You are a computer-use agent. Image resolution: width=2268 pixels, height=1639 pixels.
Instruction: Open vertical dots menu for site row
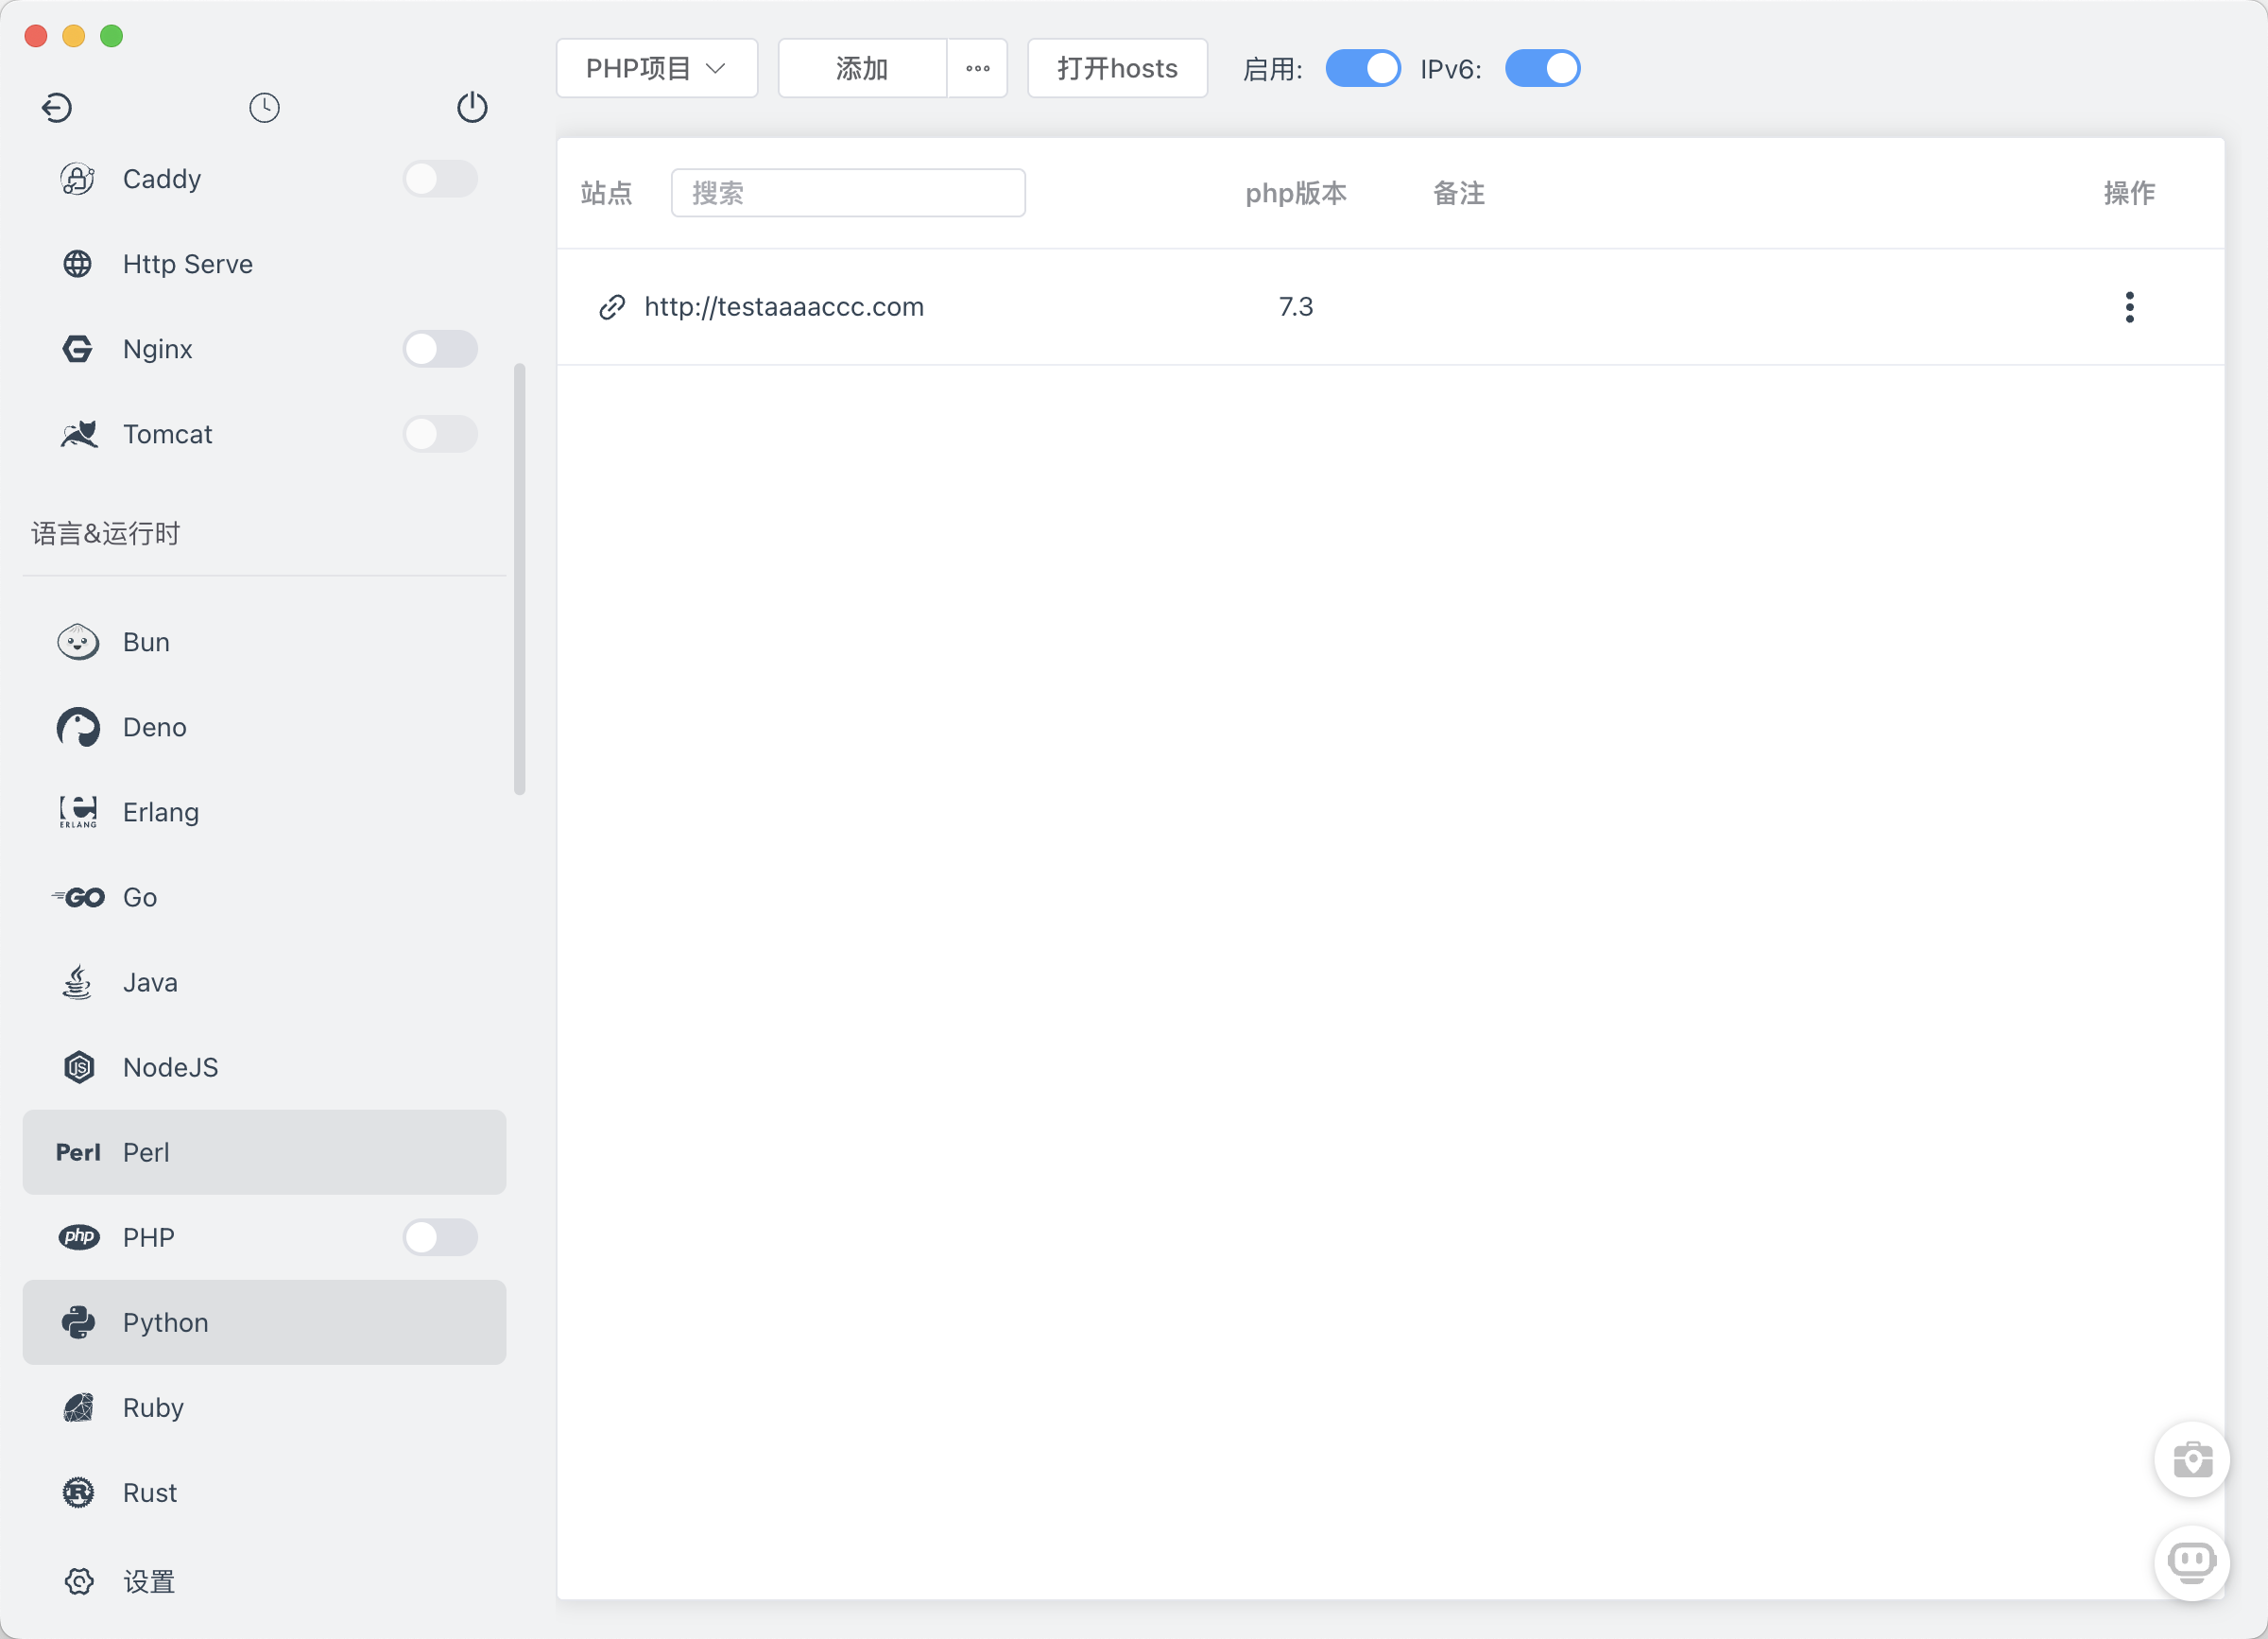pyautogui.click(x=2129, y=306)
